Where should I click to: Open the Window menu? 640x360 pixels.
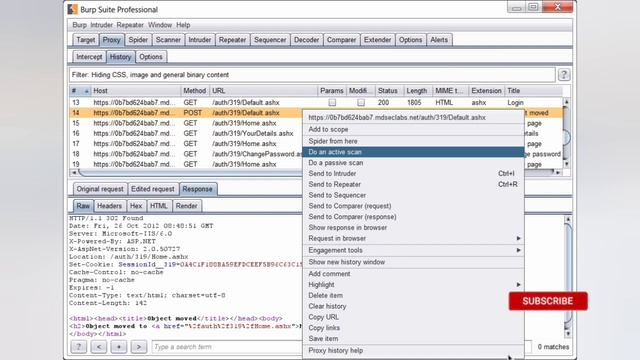point(160,25)
